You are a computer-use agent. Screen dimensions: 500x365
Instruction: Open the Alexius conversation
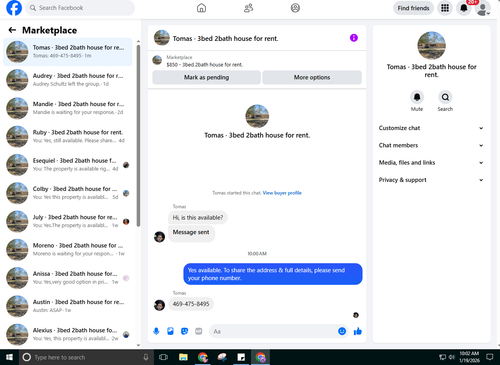68,334
